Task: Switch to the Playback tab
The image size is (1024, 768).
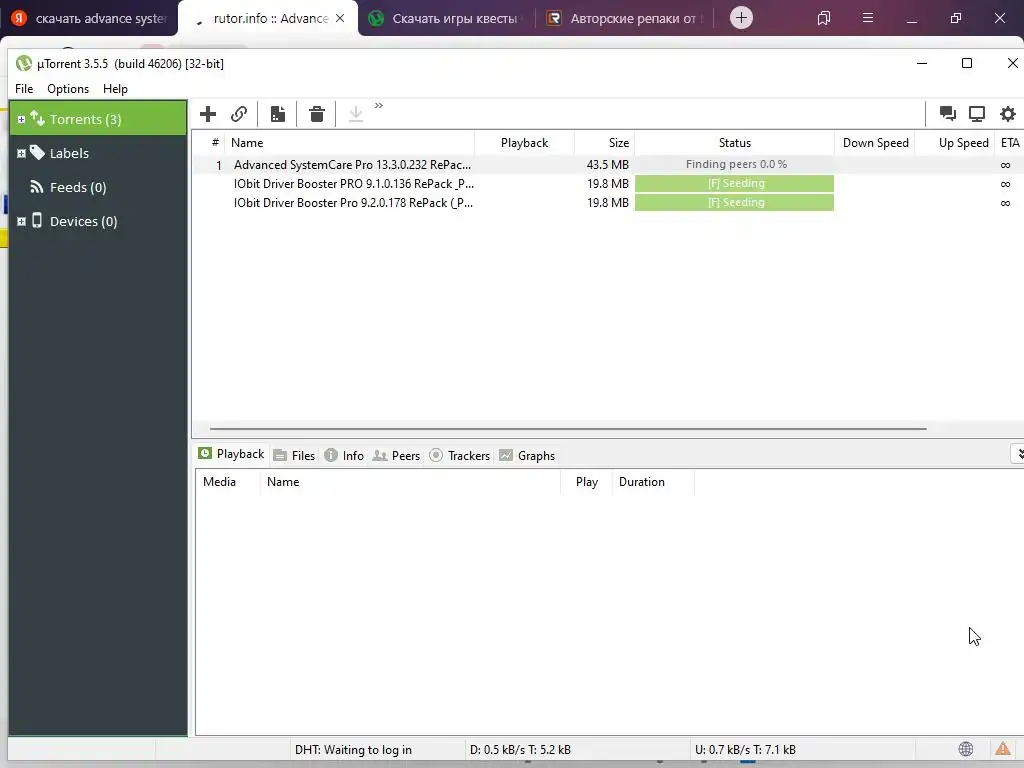Action: (x=232, y=454)
